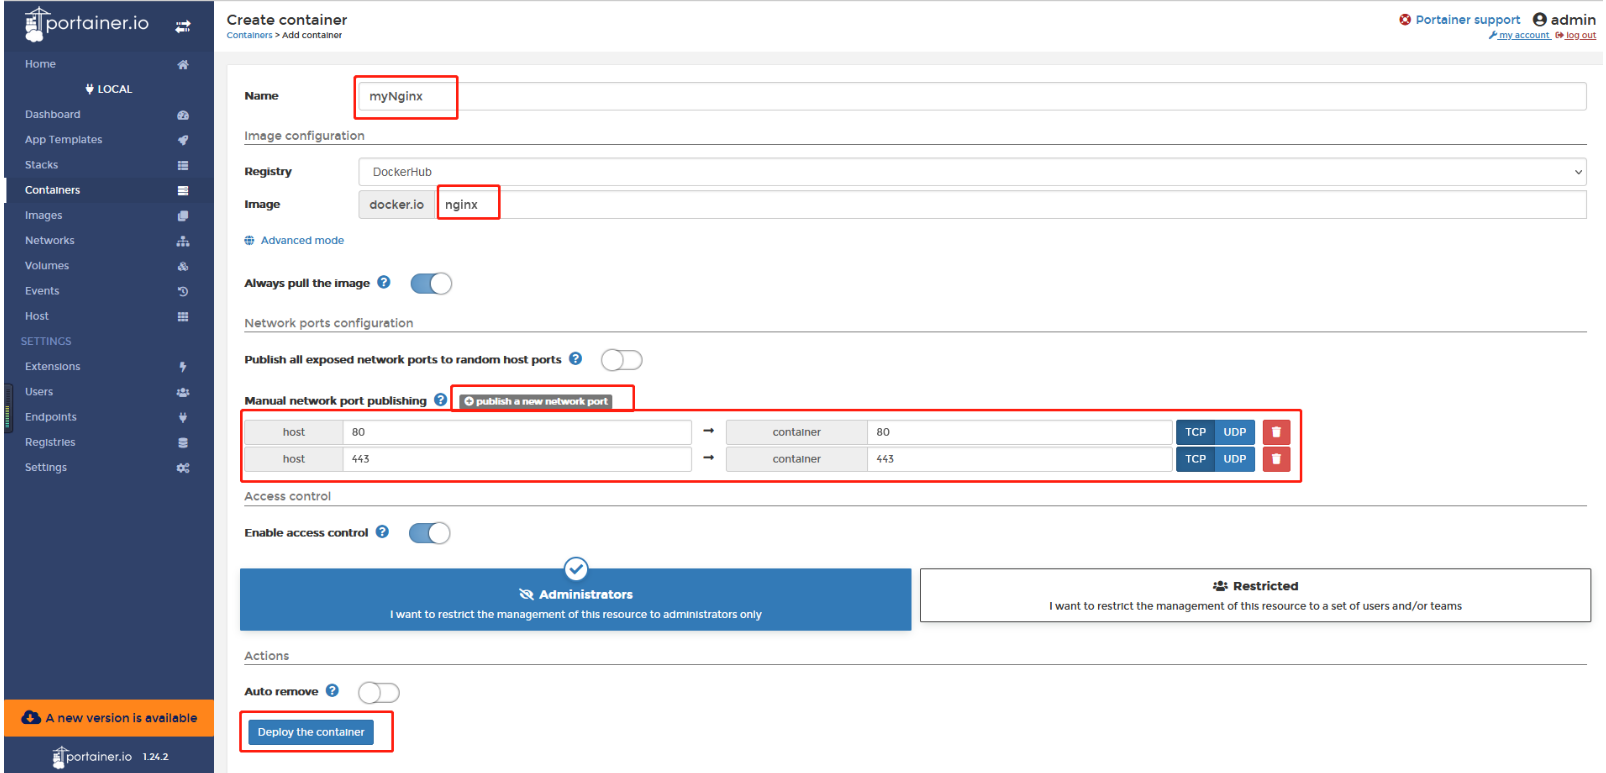Select UDP for the port 80 row
Viewport: 1606px width, 773px height.
(1235, 432)
